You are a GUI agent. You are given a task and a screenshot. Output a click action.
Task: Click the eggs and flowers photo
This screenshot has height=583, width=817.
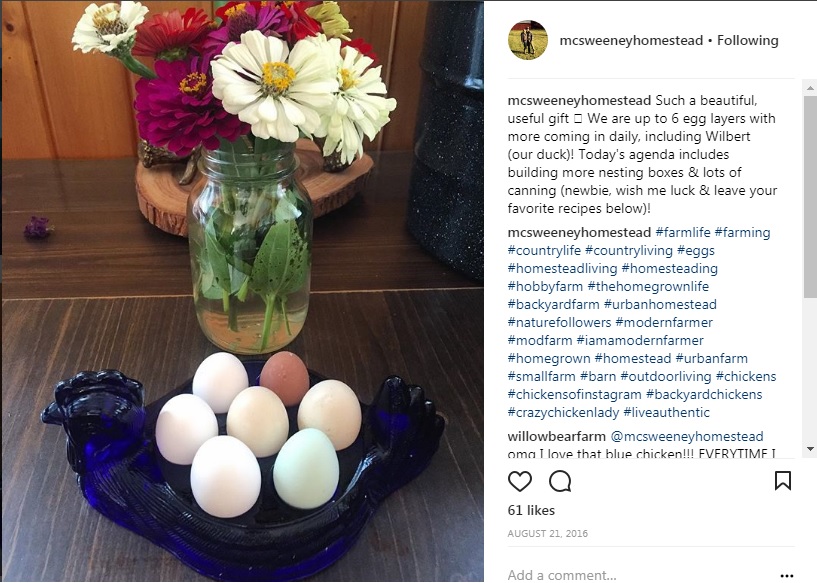(x=242, y=291)
